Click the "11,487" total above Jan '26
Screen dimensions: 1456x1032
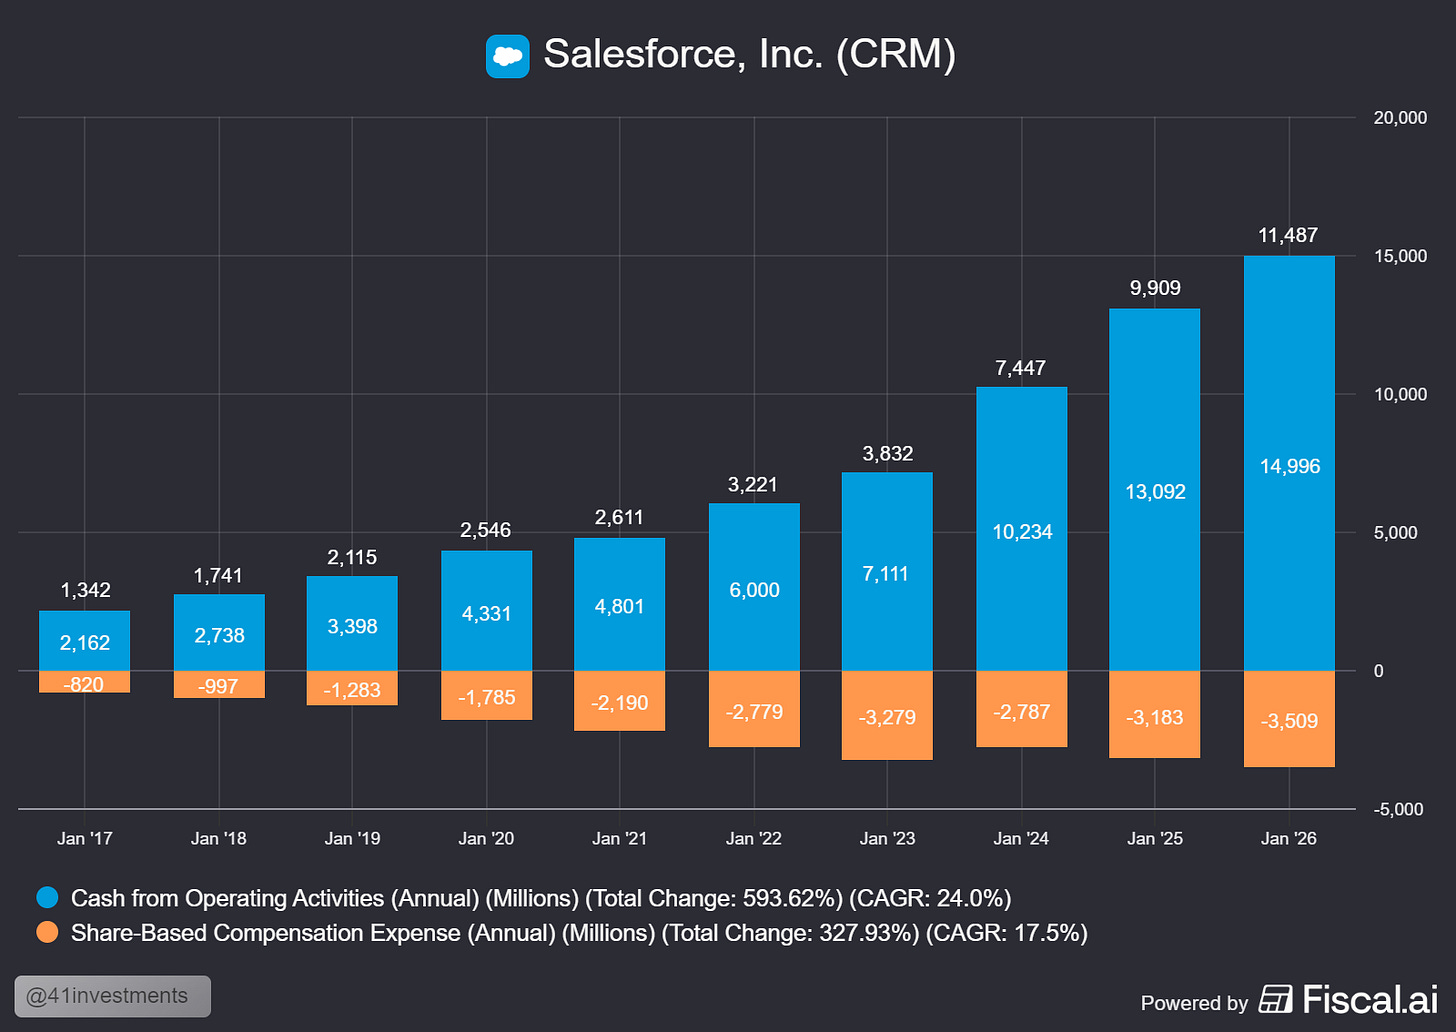(1288, 235)
